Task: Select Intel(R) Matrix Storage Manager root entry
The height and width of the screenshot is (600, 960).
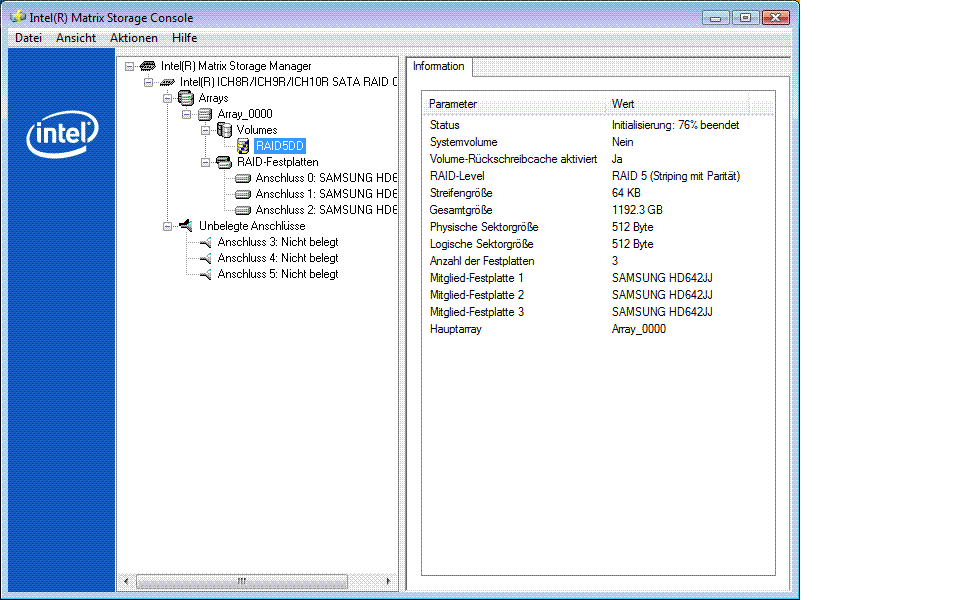Action: pos(236,66)
